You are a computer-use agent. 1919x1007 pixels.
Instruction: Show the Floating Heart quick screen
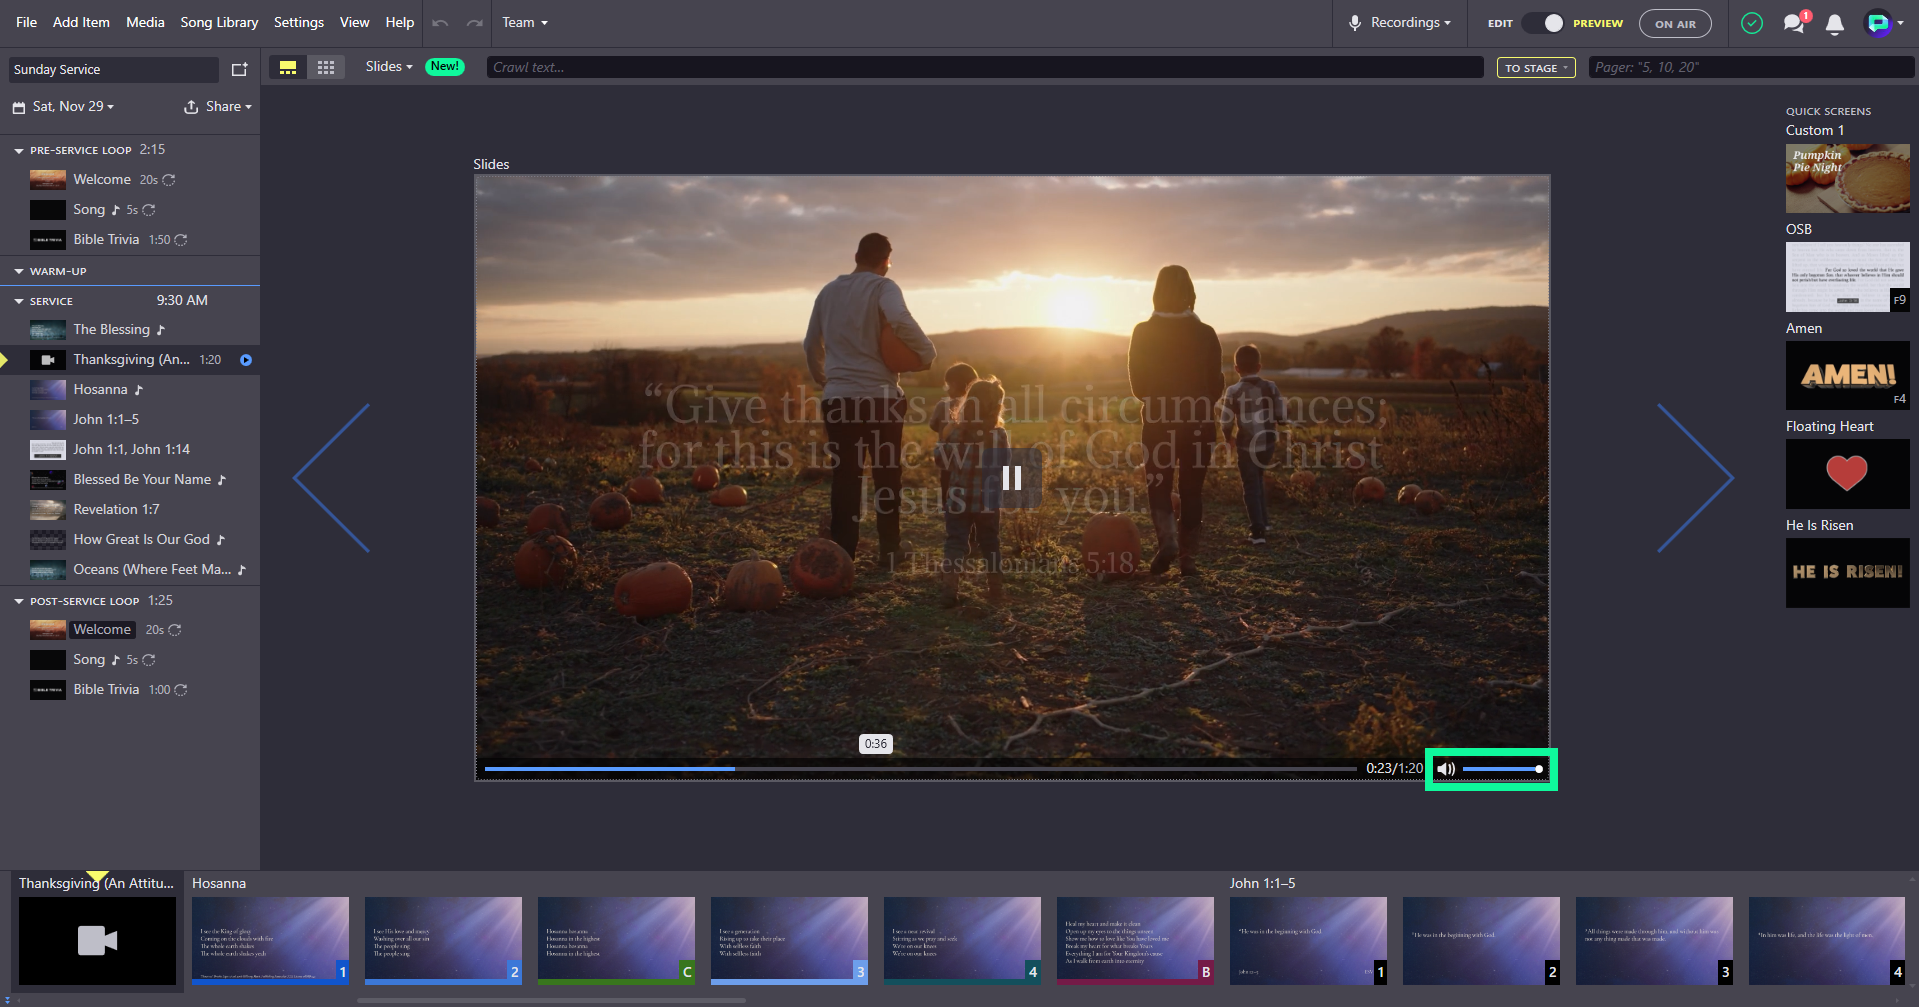click(x=1848, y=474)
